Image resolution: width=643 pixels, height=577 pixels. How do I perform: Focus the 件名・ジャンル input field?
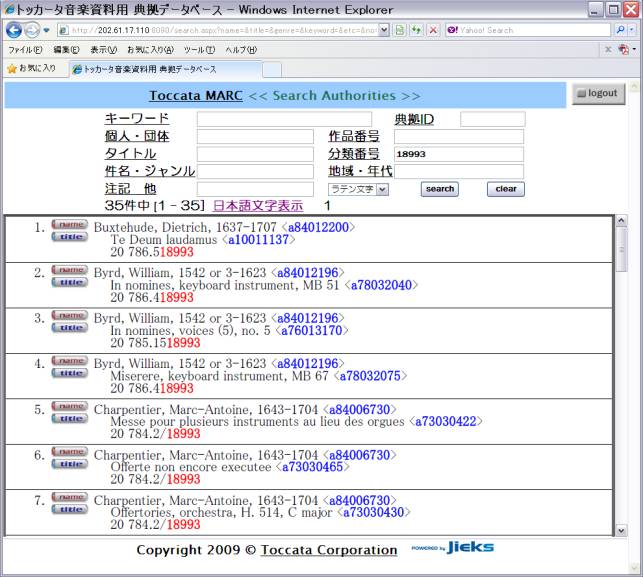point(255,171)
